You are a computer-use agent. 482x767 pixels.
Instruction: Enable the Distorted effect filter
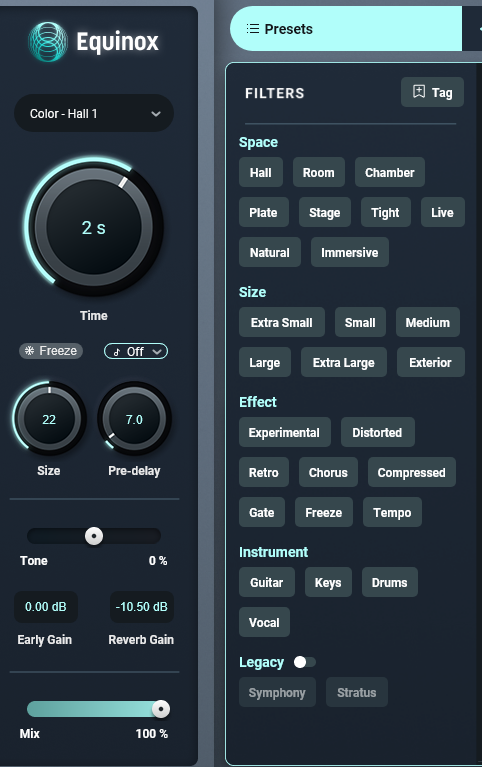pos(377,432)
